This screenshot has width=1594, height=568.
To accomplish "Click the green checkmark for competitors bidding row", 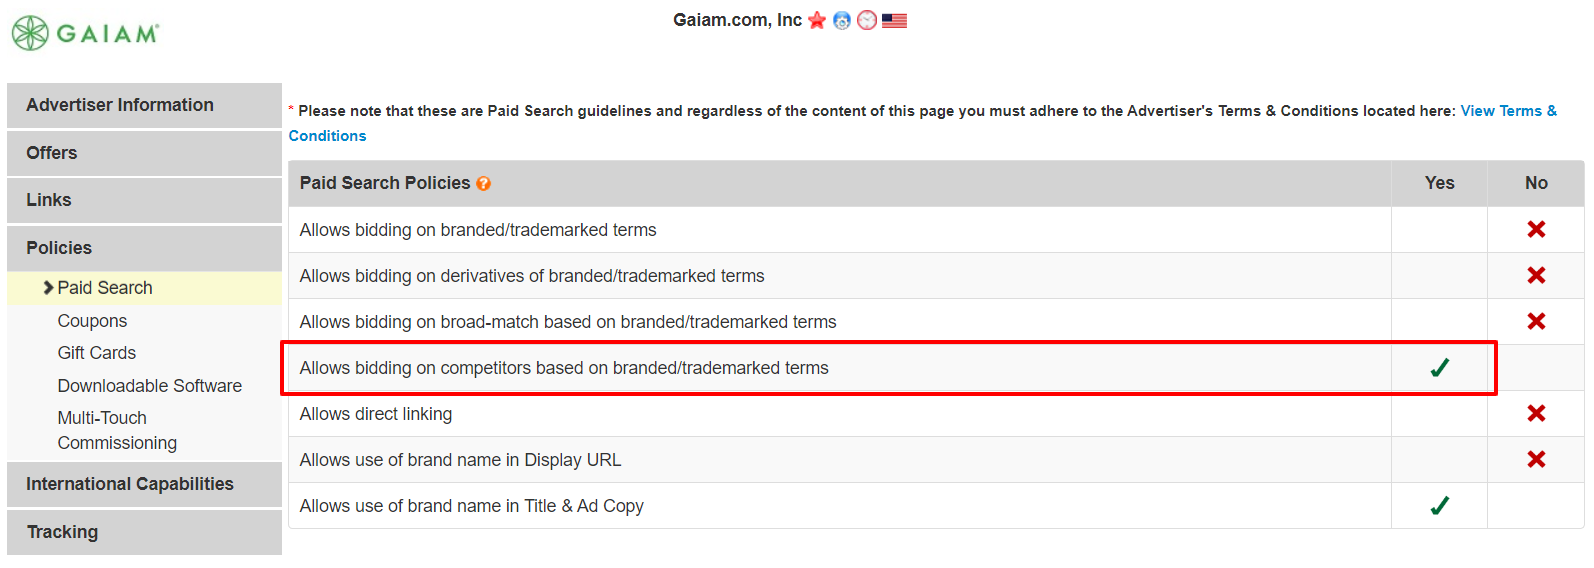I will coord(1440,367).
